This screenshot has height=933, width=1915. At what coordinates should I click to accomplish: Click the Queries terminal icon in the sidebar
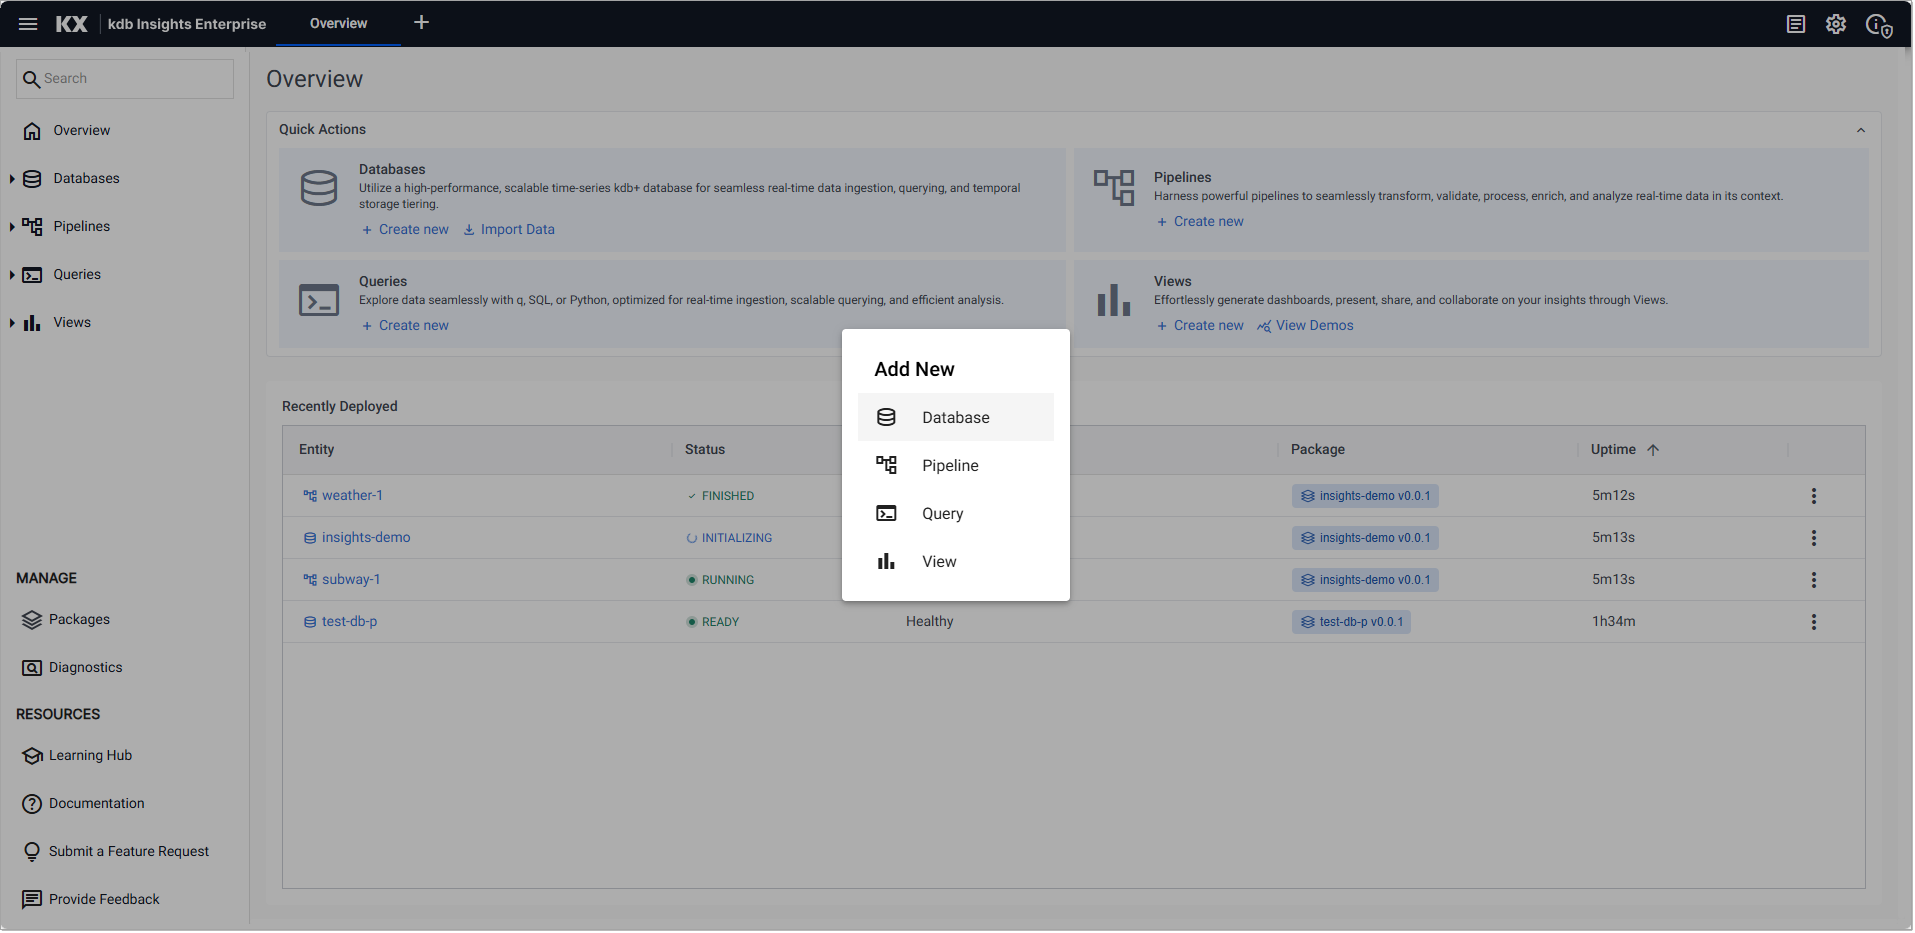31,274
